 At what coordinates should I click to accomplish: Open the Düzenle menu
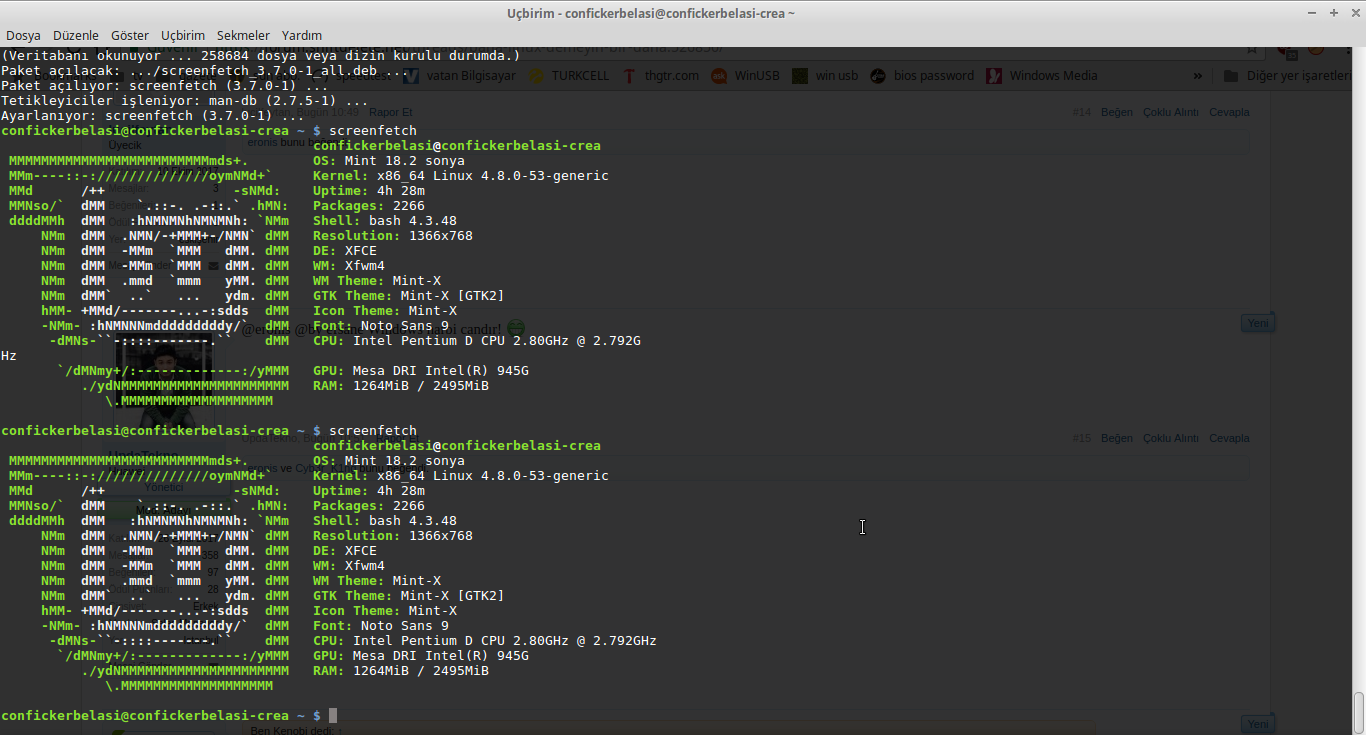pyautogui.click(x=75, y=35)
